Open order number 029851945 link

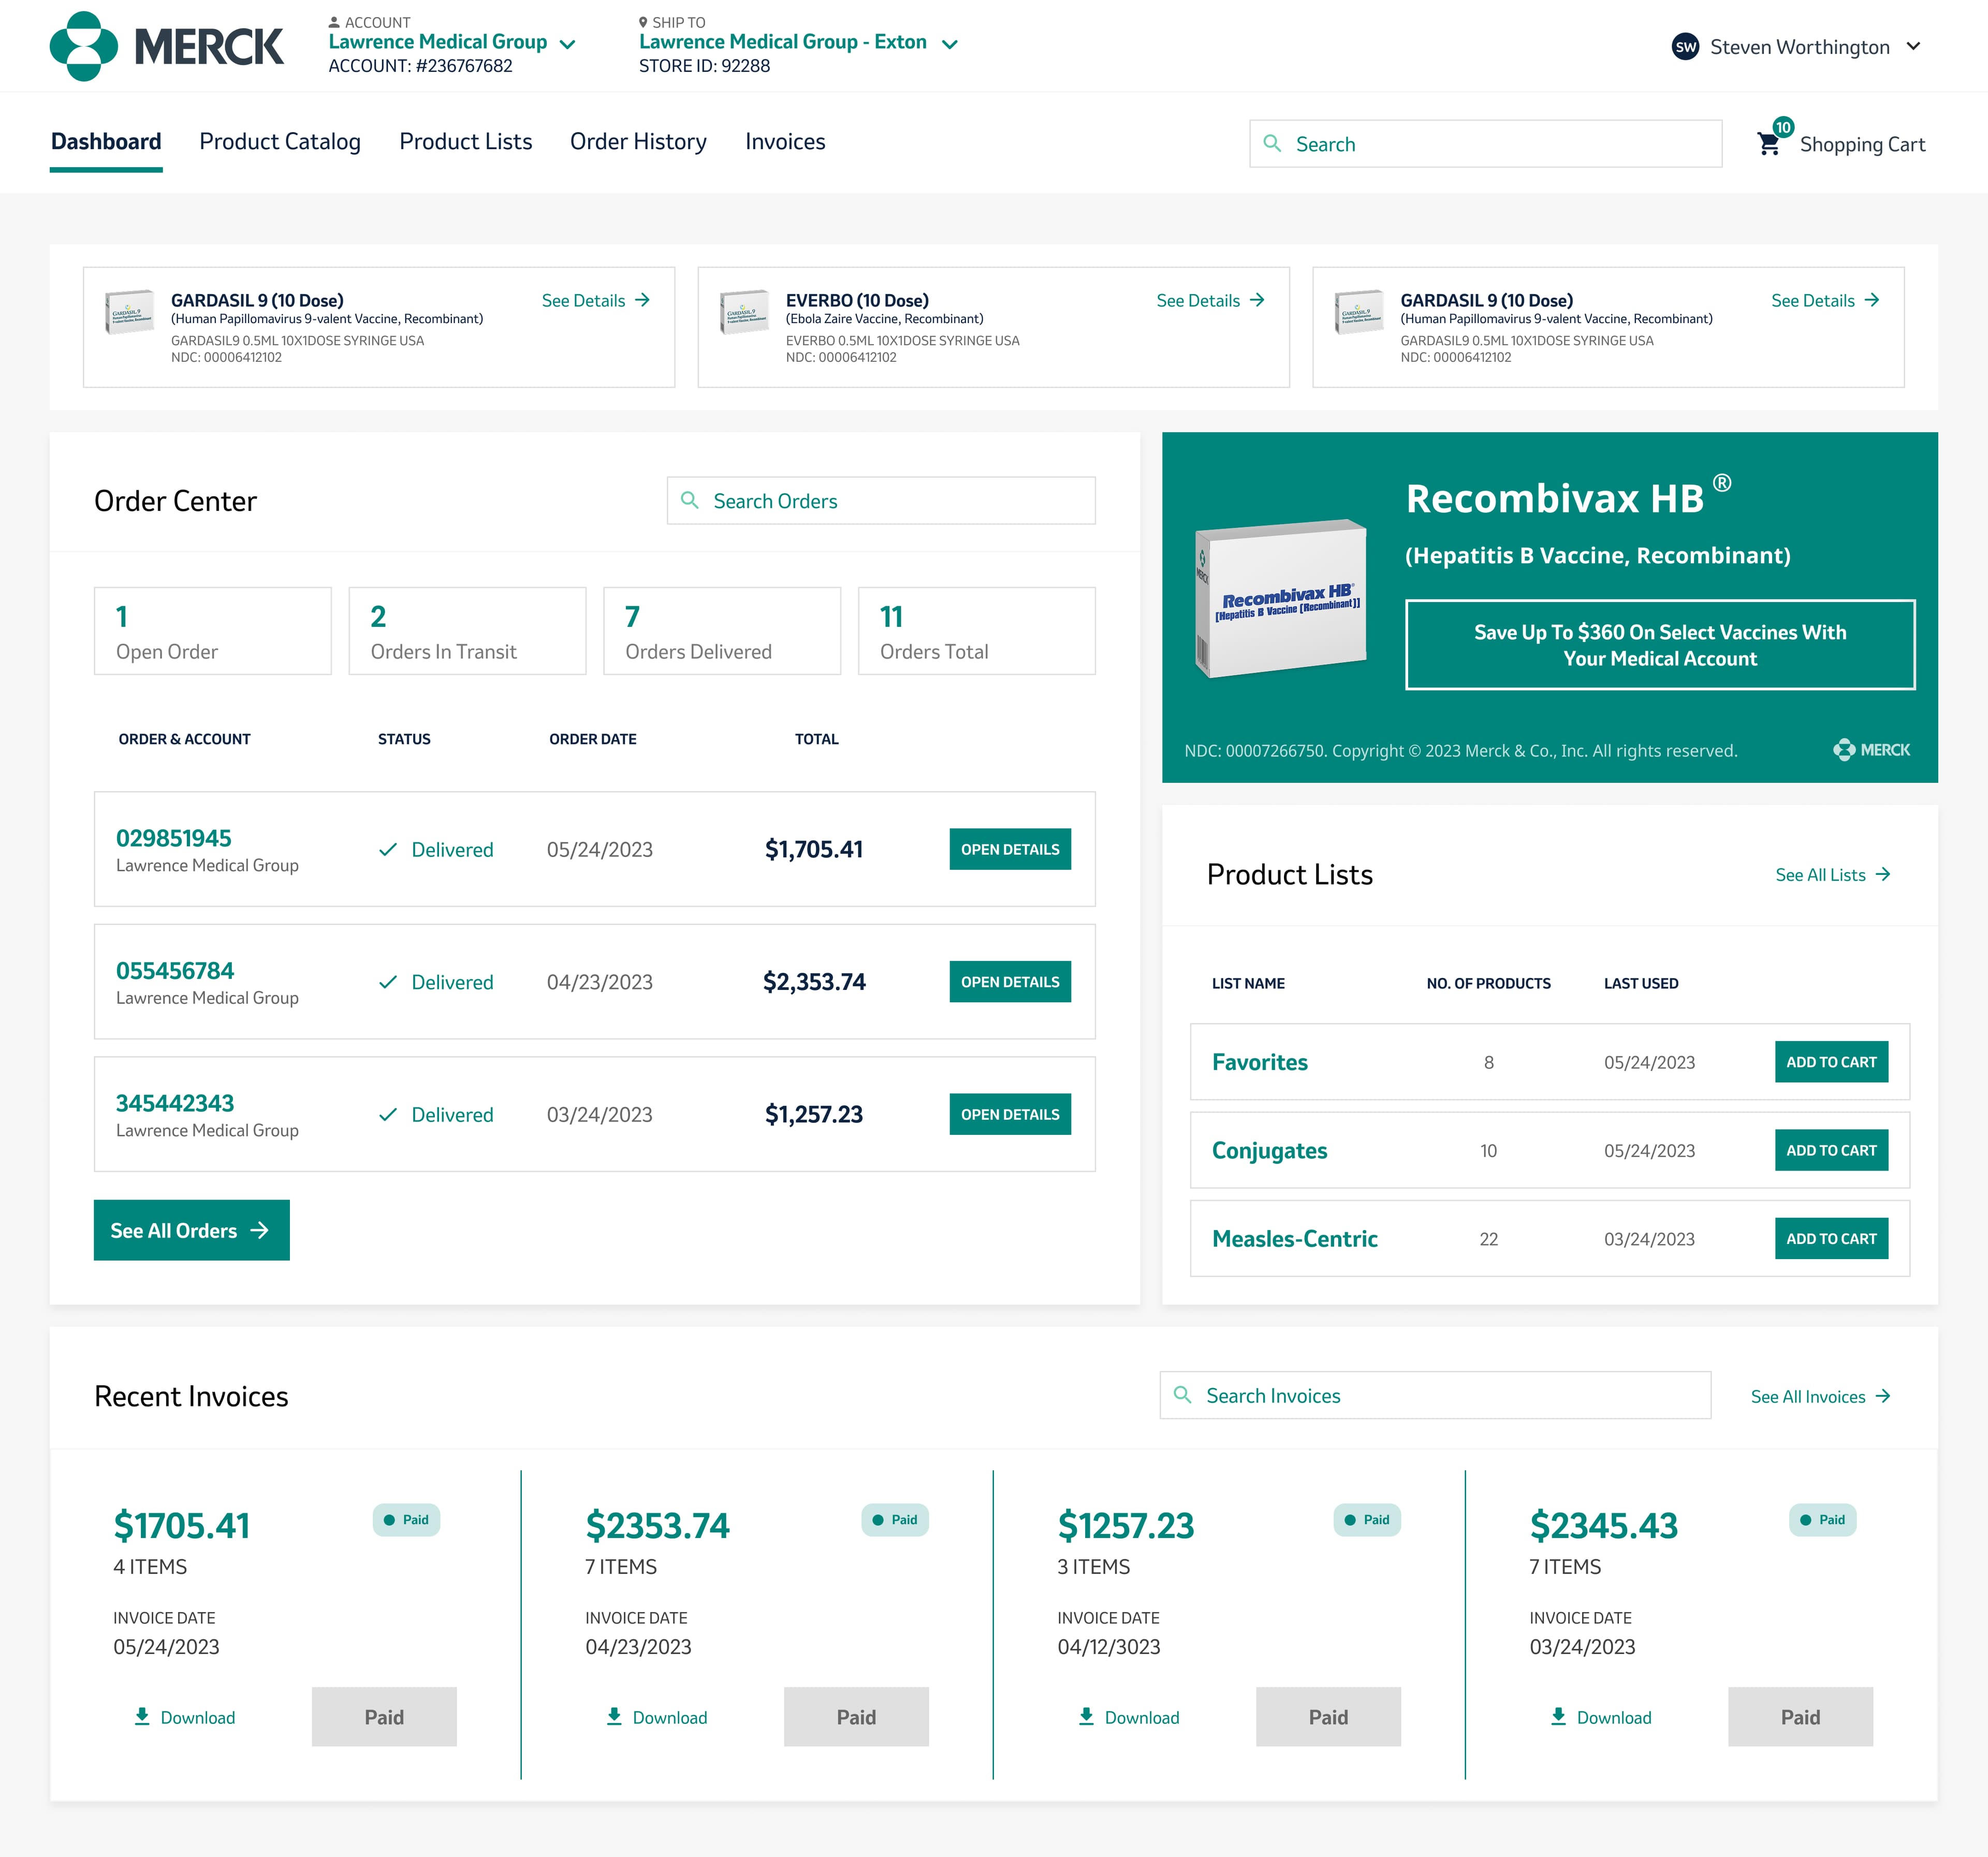174,838
